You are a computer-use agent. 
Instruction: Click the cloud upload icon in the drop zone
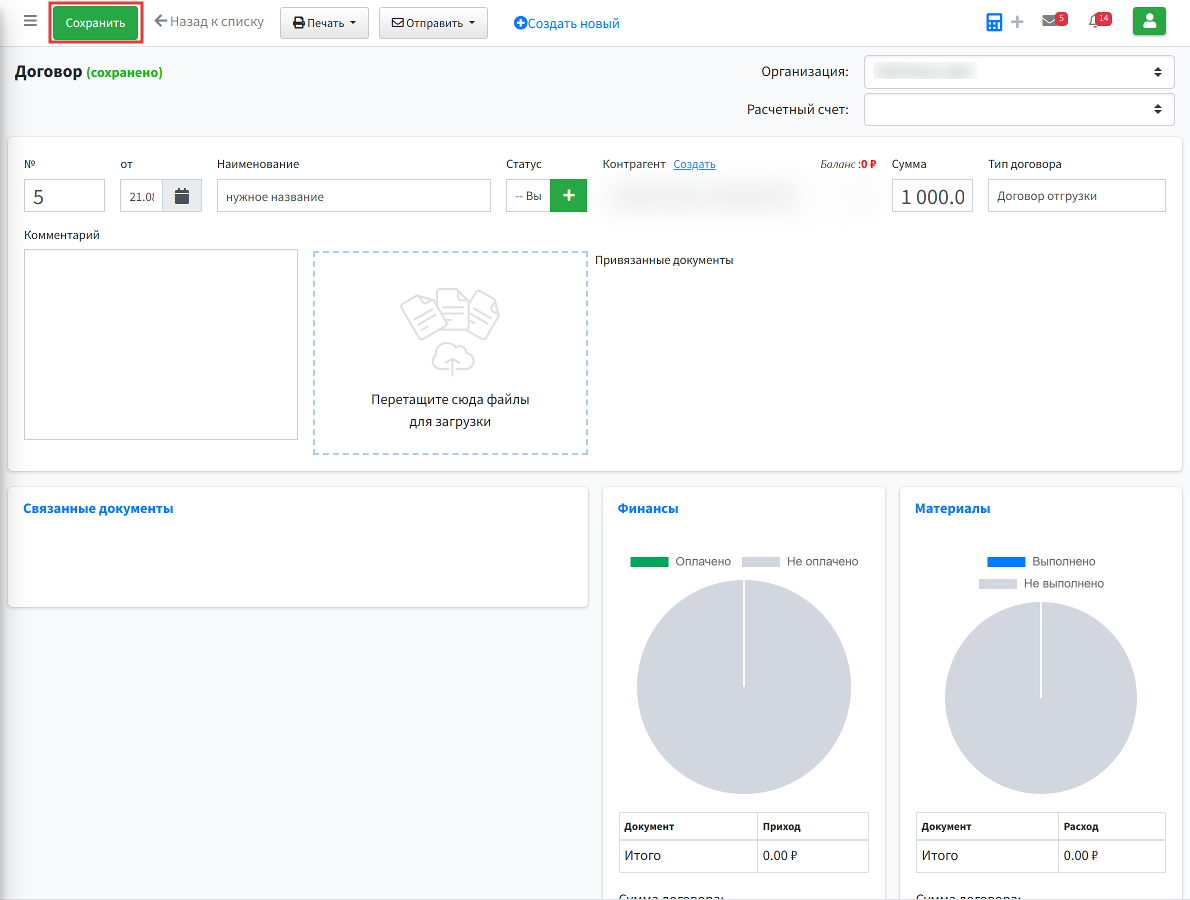click(453, 359)
